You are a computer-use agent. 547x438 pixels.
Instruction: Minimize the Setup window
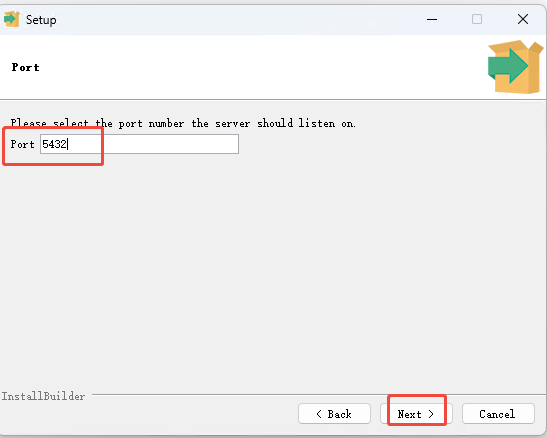[x=432, y=19]
